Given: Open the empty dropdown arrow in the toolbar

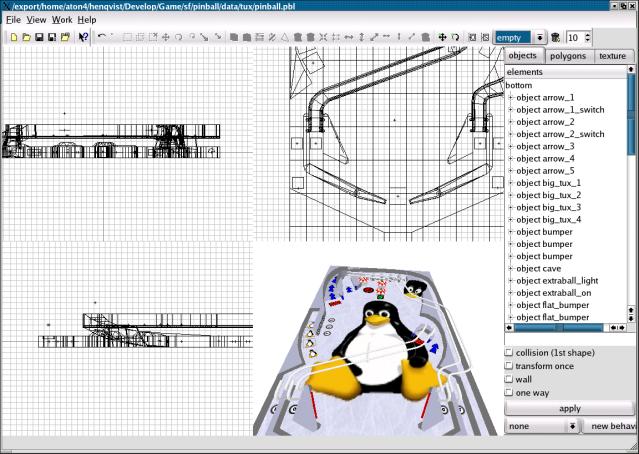Looking at the screenshot, I should click(540, 37).
